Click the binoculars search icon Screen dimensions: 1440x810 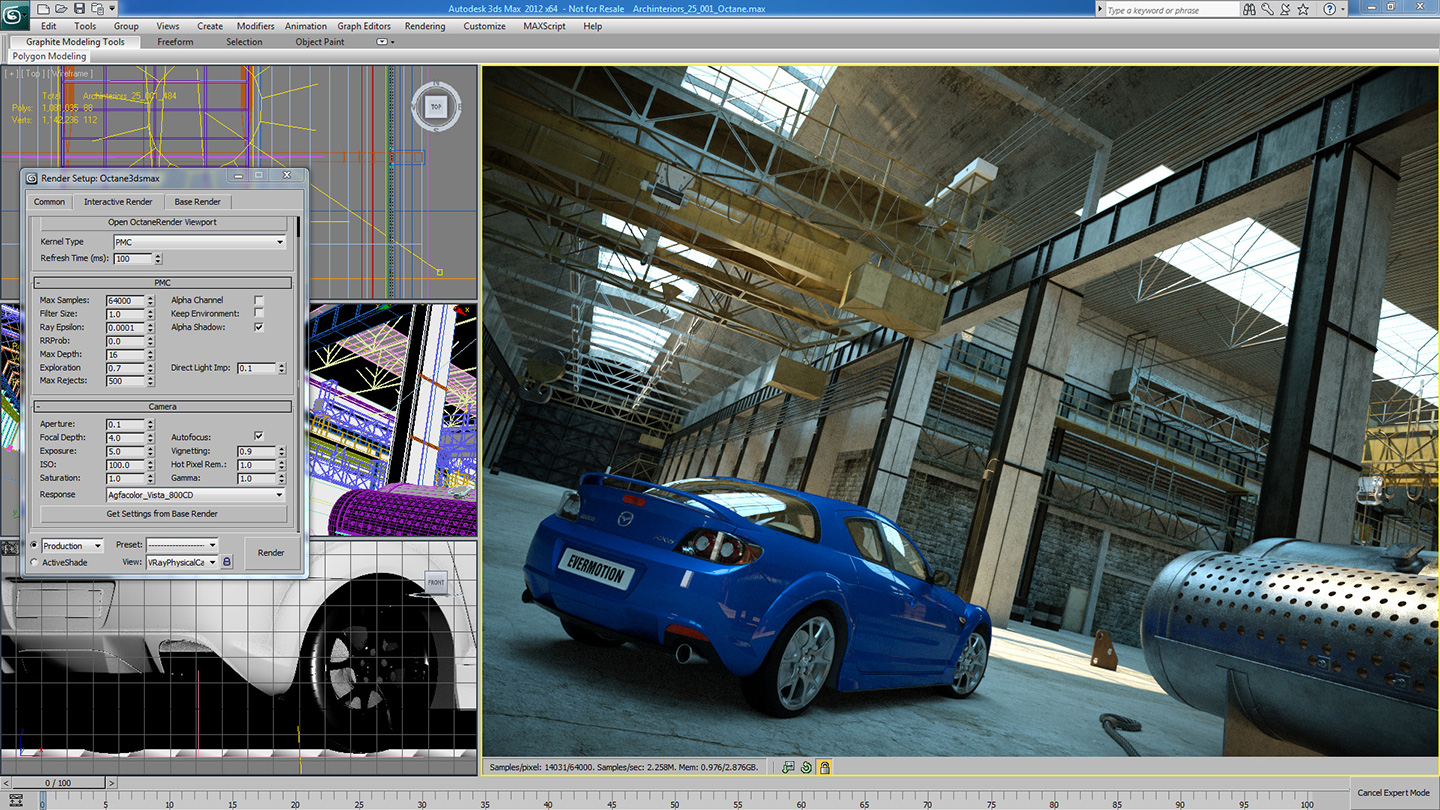click(1249, 9)
